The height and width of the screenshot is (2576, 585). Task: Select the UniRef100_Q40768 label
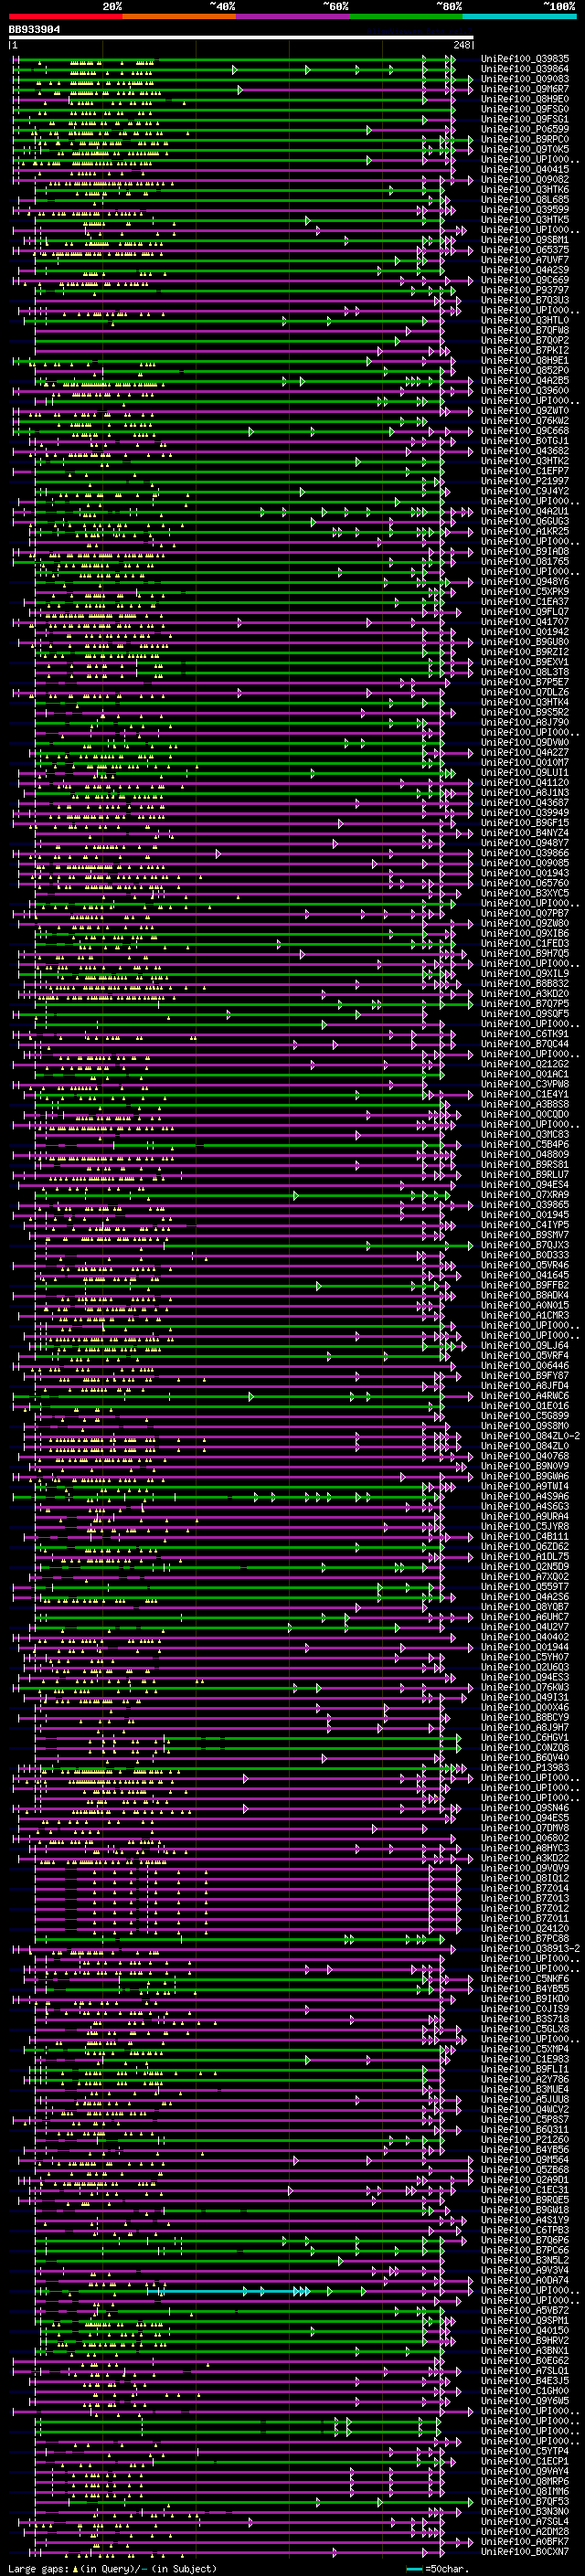525,1456
